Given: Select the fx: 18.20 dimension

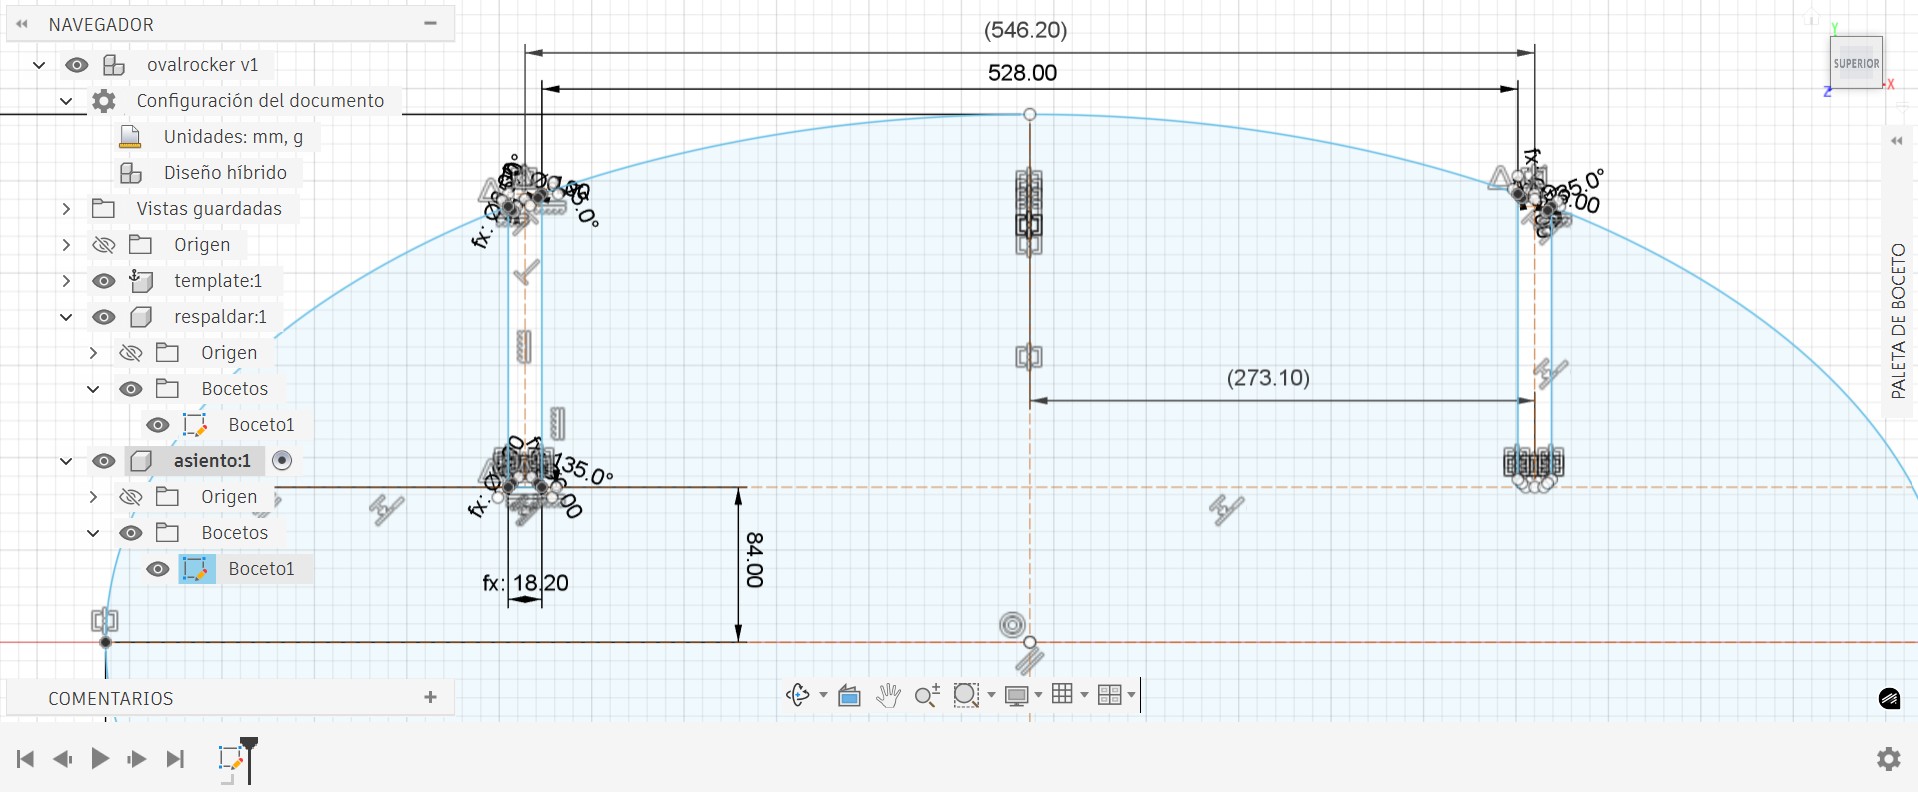Looking at the screenshot, I should [525, 583].
